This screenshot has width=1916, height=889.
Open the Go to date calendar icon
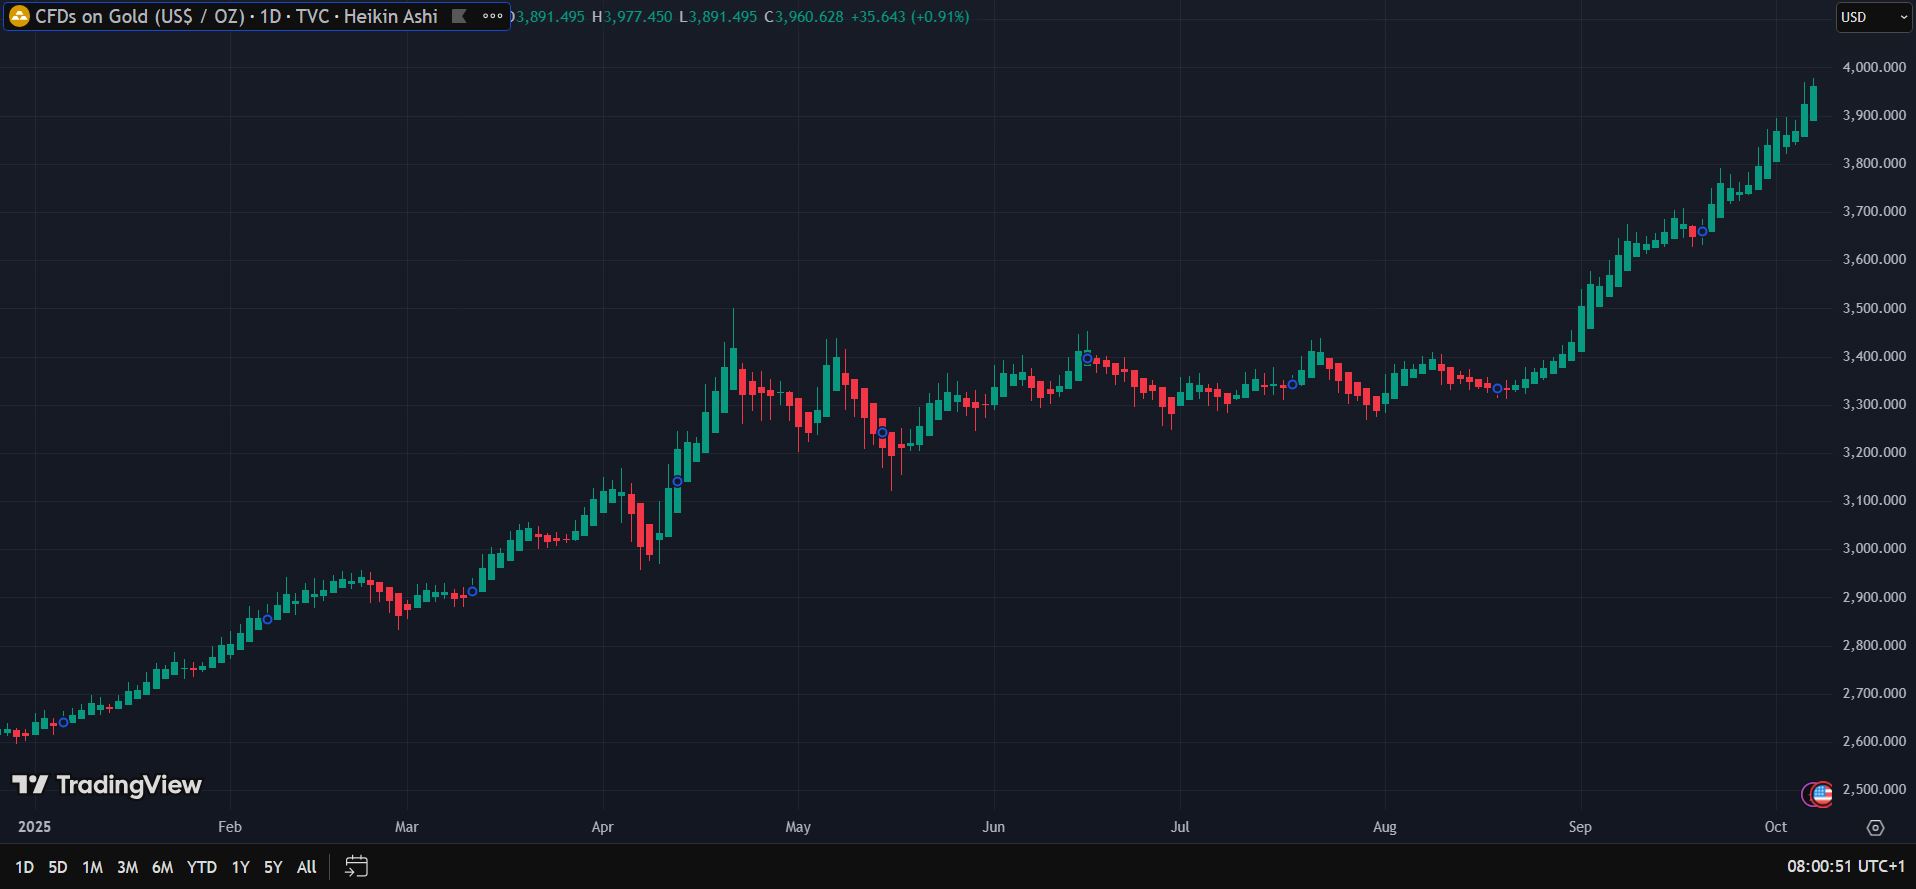click(356, 867)
